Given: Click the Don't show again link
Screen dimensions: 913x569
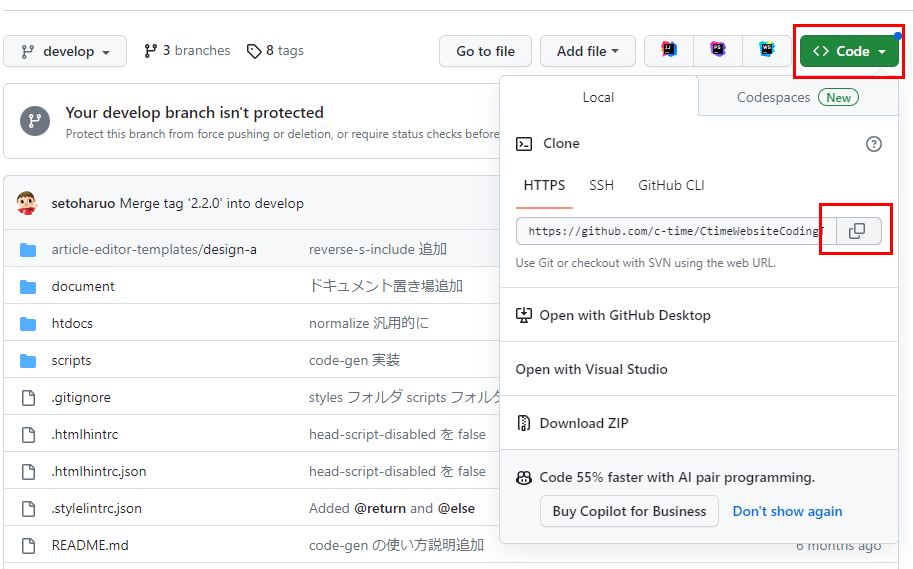Looking at the screenshot, I should [787, 511].
